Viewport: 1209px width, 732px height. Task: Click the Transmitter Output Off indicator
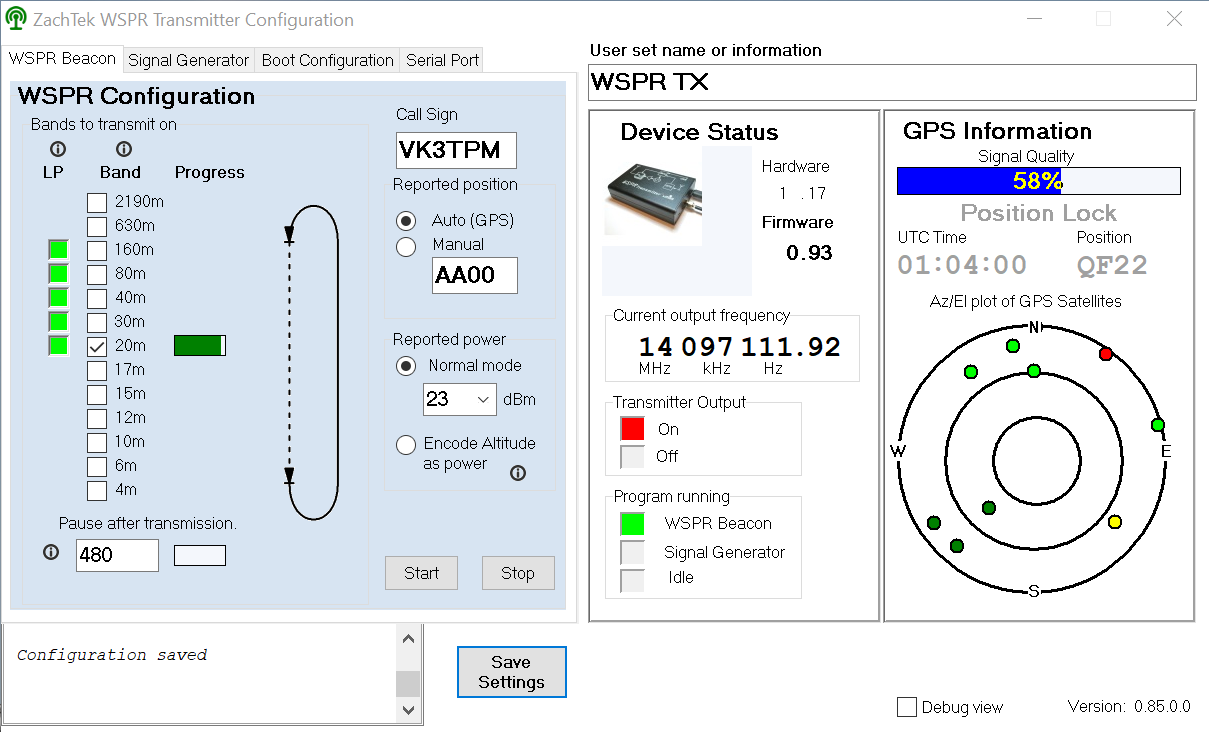tap(632, 456)
